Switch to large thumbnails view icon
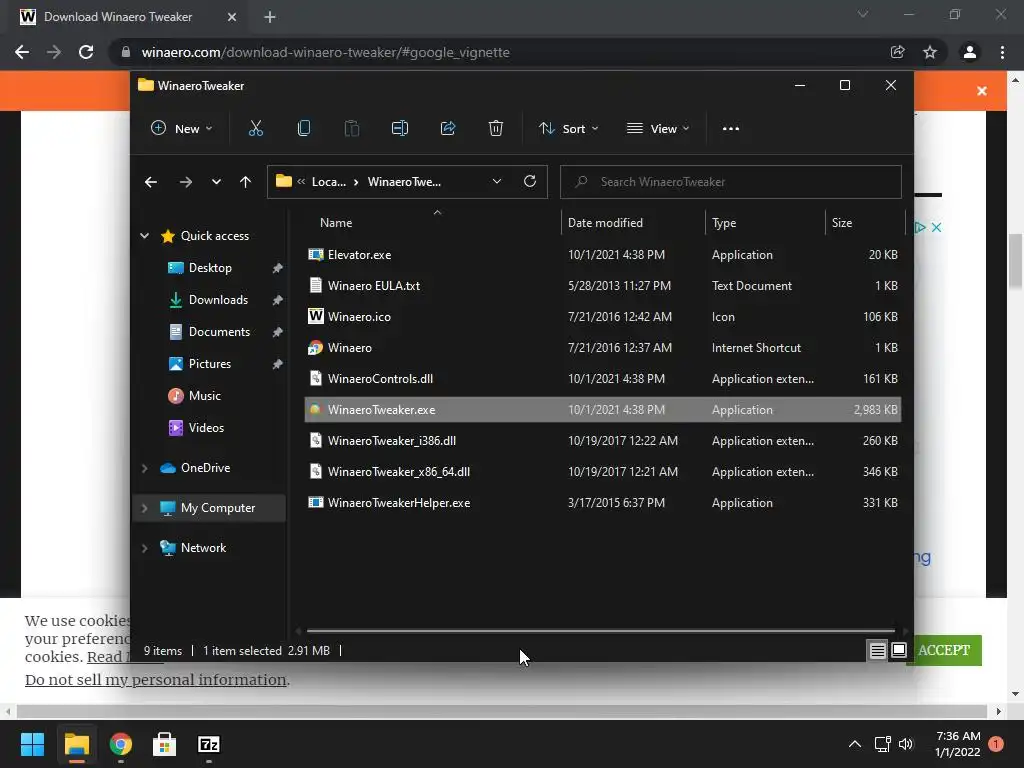 [899, 650]
